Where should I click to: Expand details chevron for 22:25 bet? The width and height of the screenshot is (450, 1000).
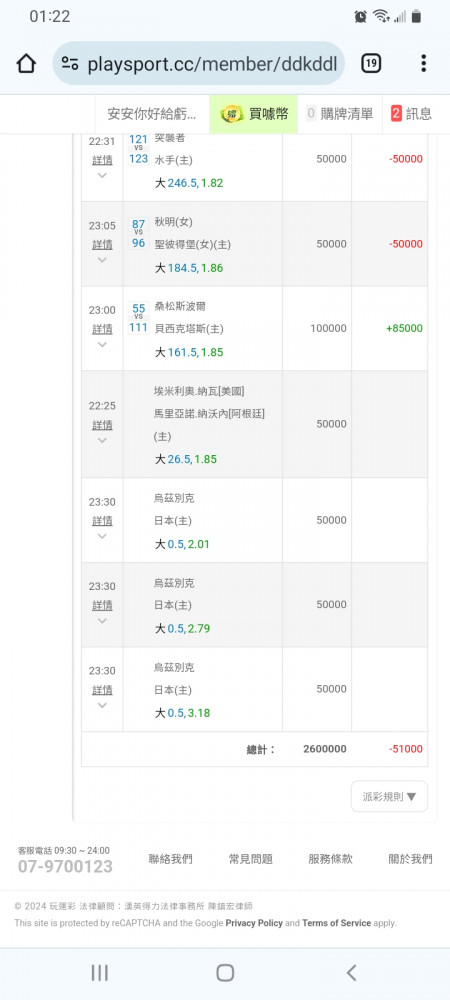pos(102,441)
